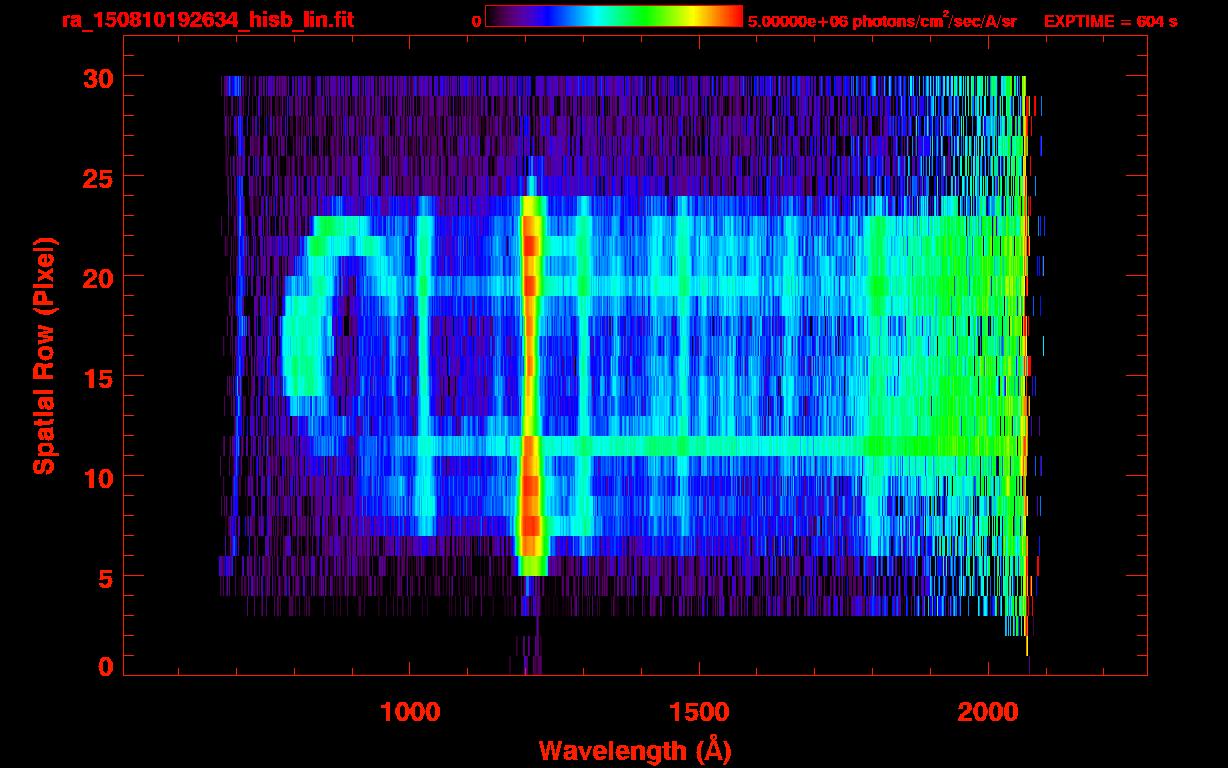Click the y-axis tick label 0
This screenshot has width=1228, height=768.
pyautogui.click(x=105, y=667)
